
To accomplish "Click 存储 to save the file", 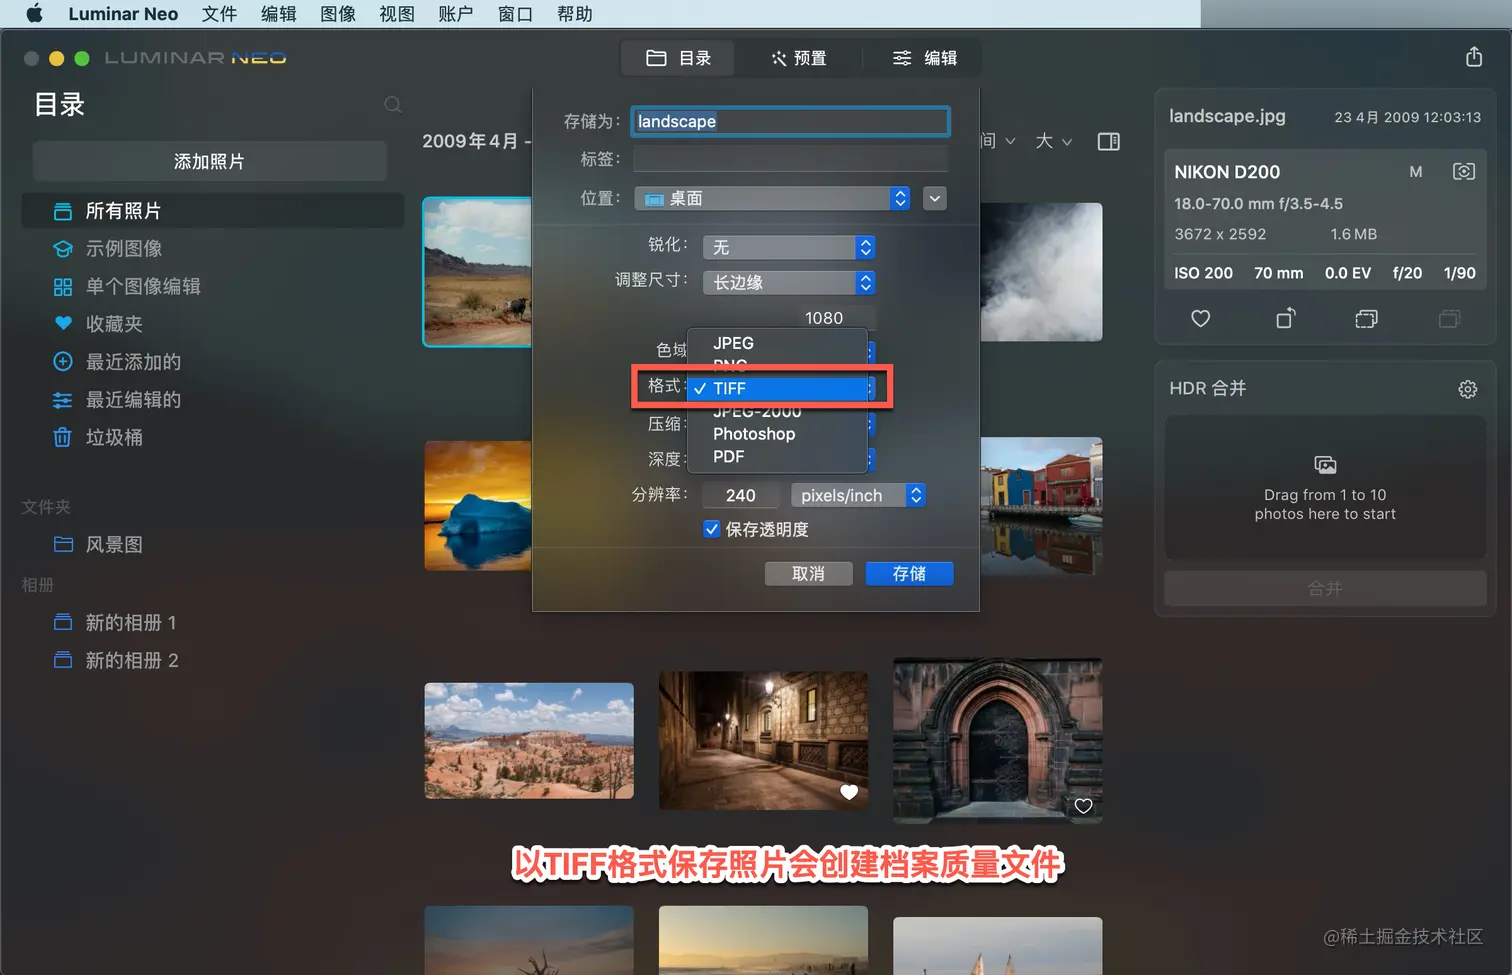I will click(x=909, y=574).
